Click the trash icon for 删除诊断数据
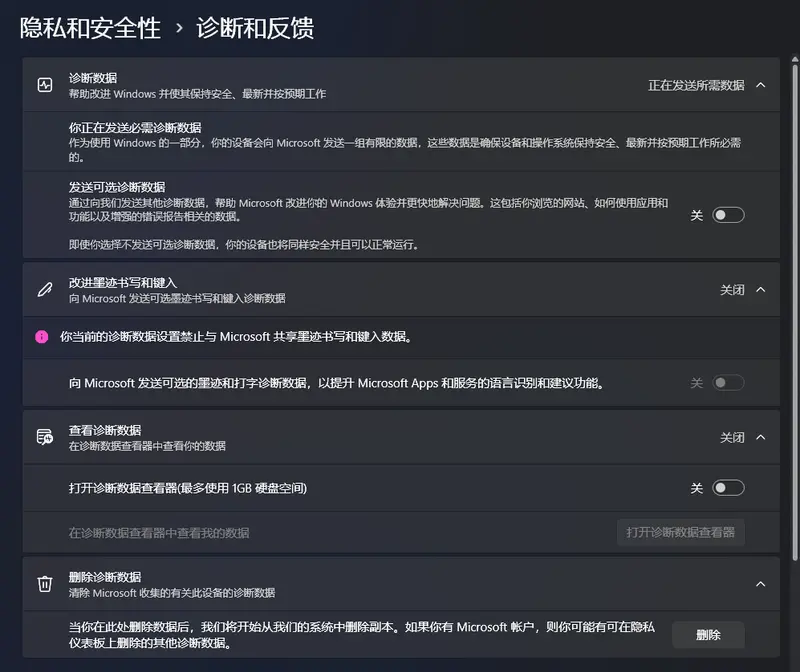Viewport: 800px width, 672px height. [44, 584]
